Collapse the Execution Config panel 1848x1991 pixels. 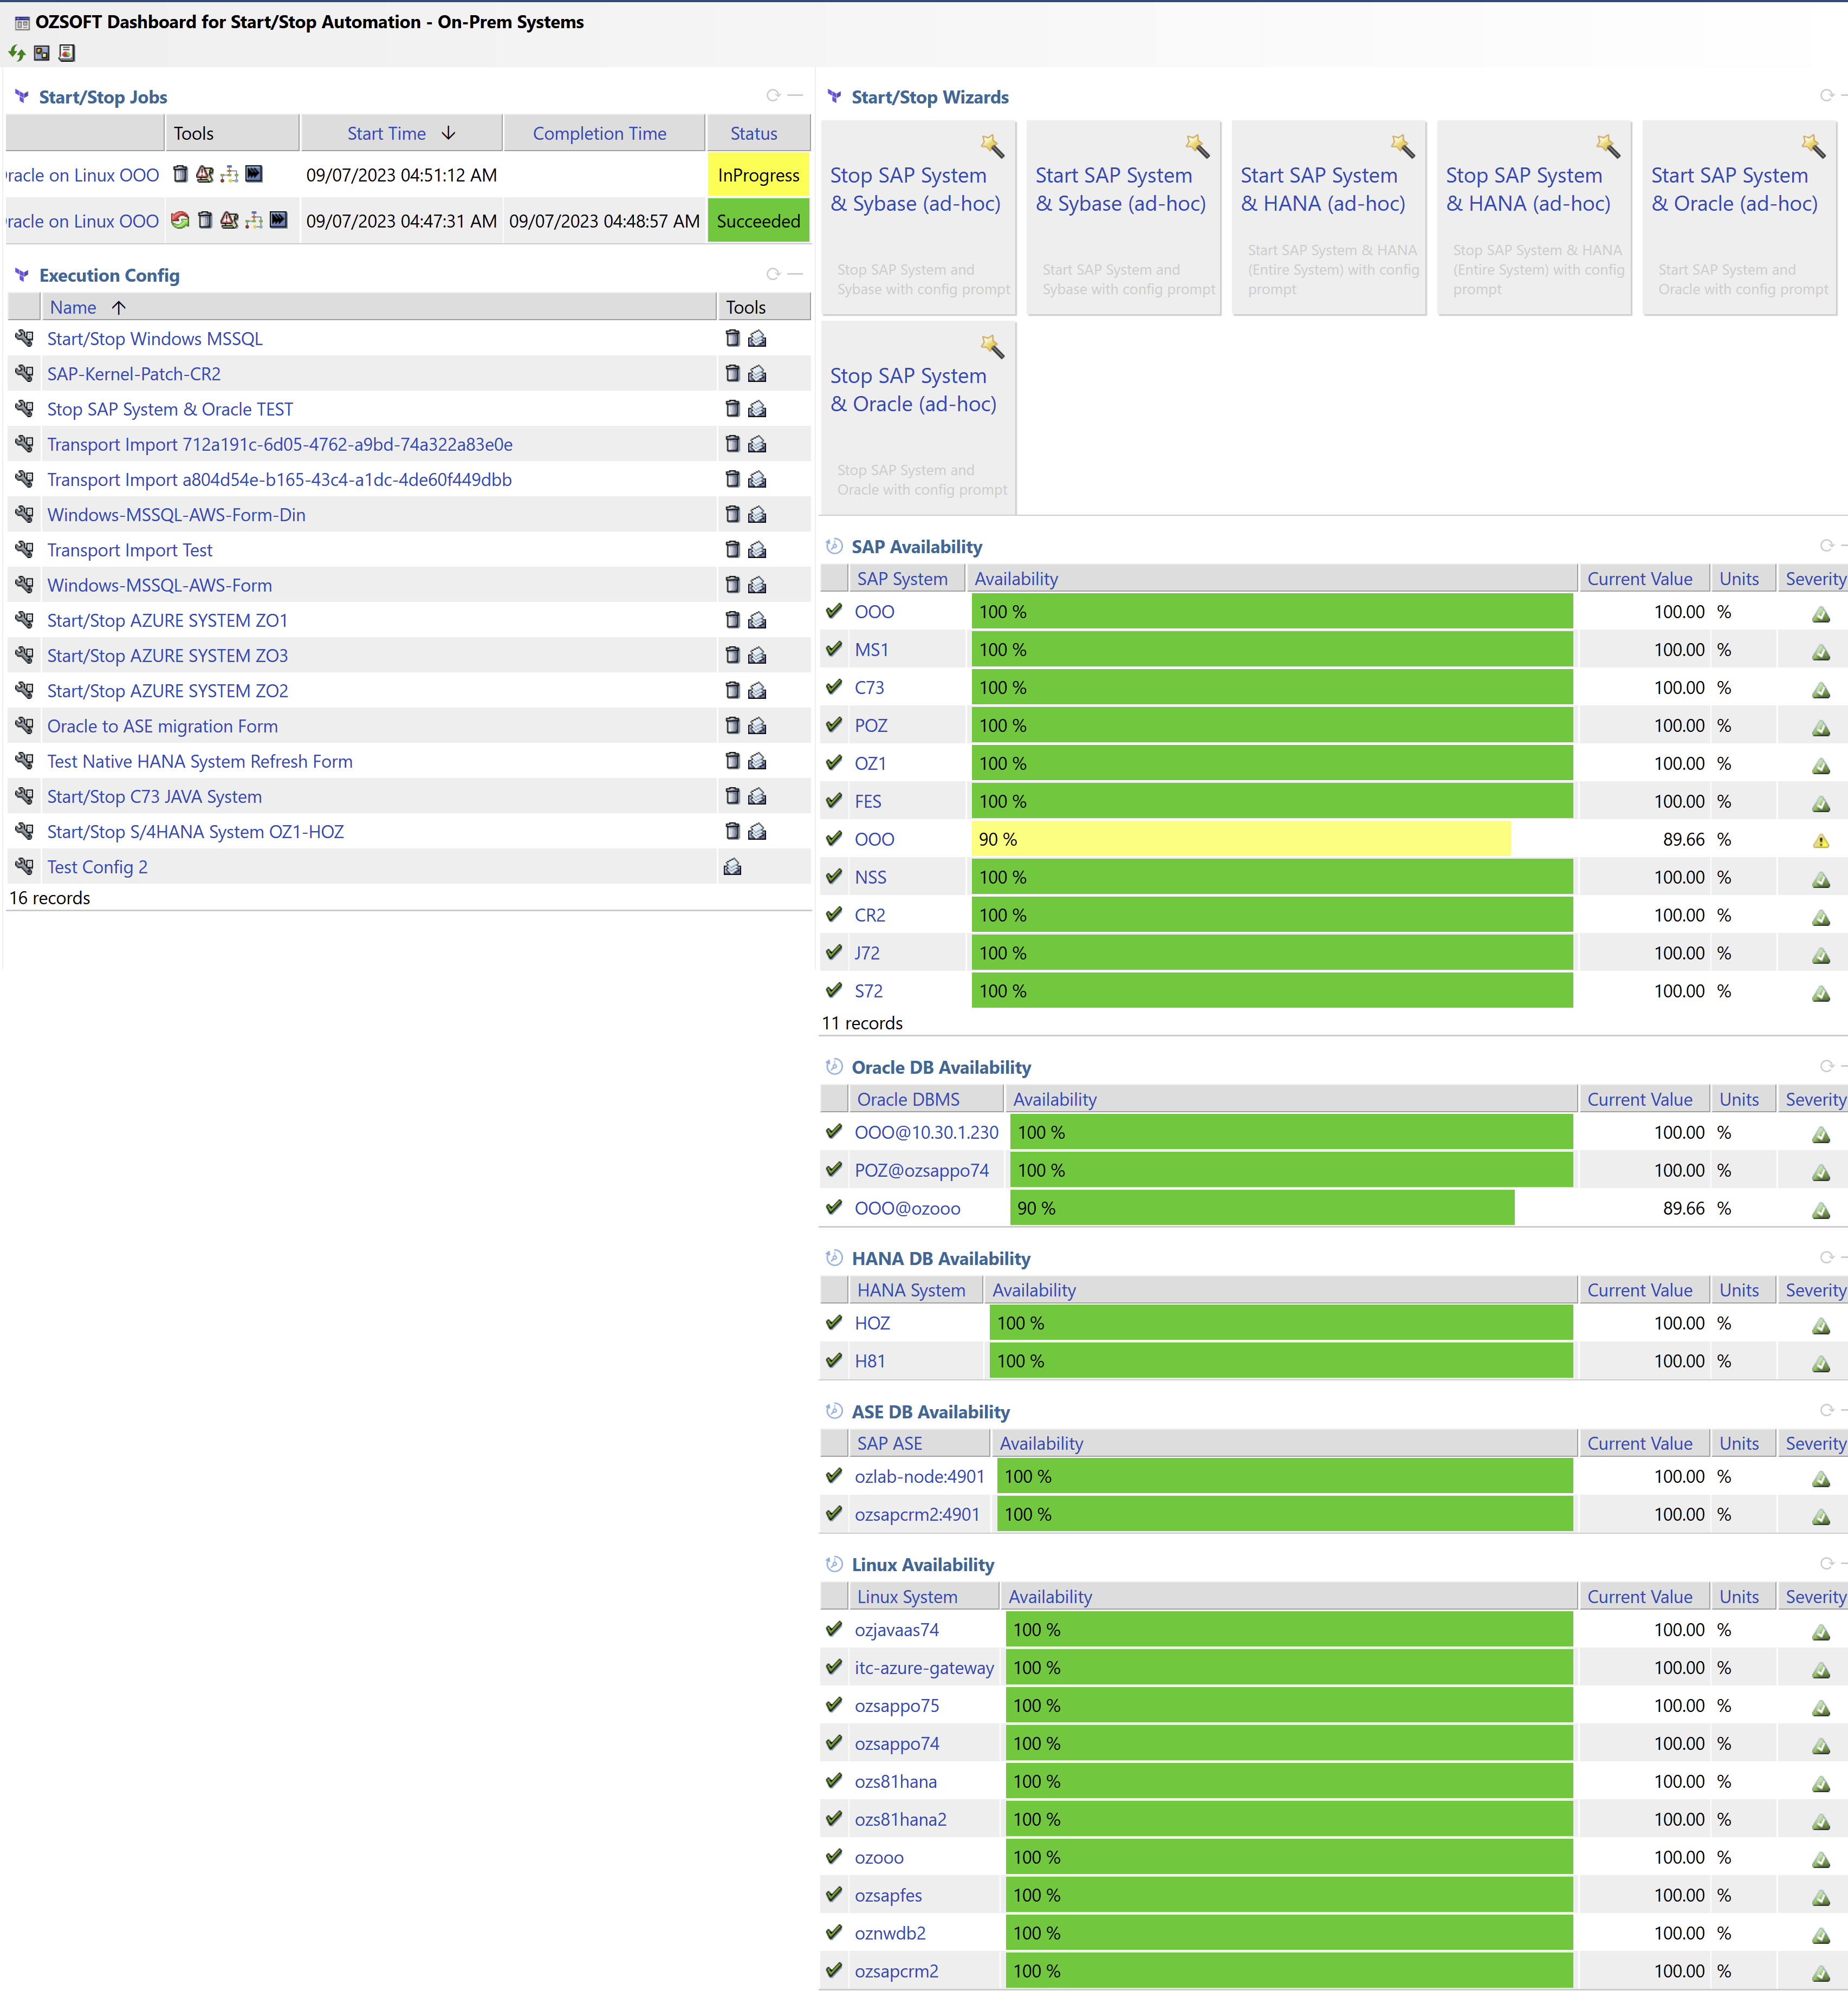[796, 274]
